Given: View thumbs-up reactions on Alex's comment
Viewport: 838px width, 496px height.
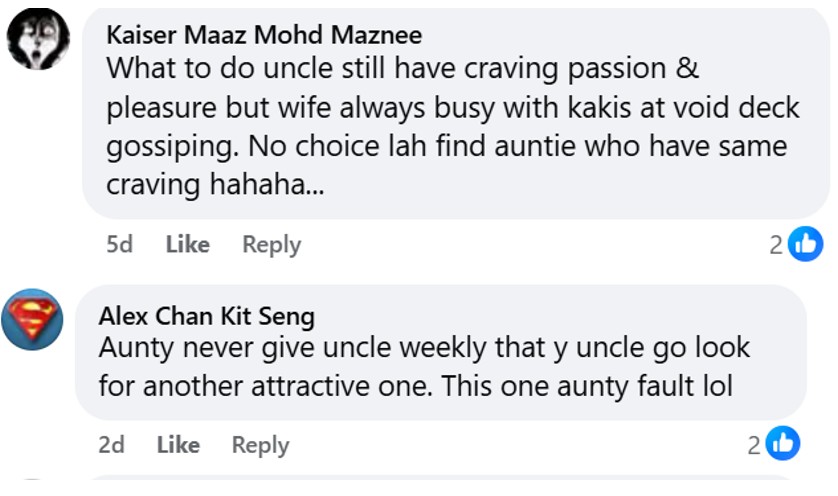Looking at the screenshot, I should click(x=783, y=443).
